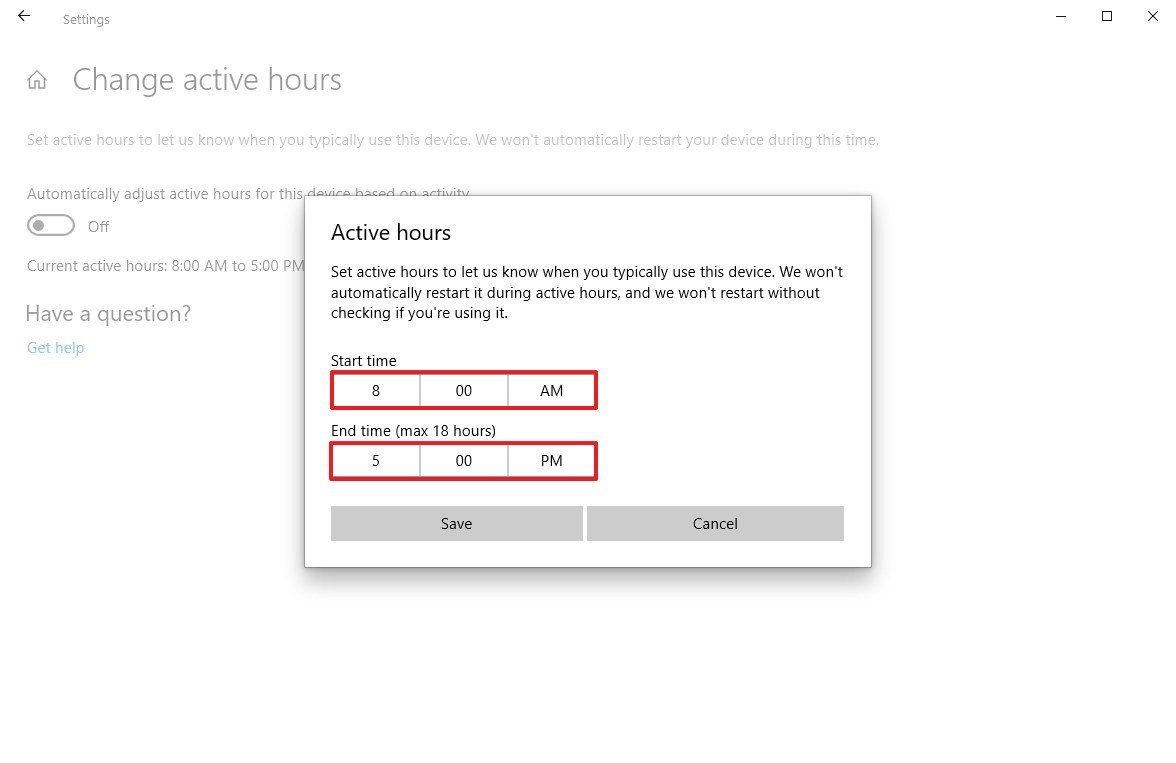This screenshot has width=1176, height=763.
Task: Maximize the Settings window
Action: (x=1106, y=16)
